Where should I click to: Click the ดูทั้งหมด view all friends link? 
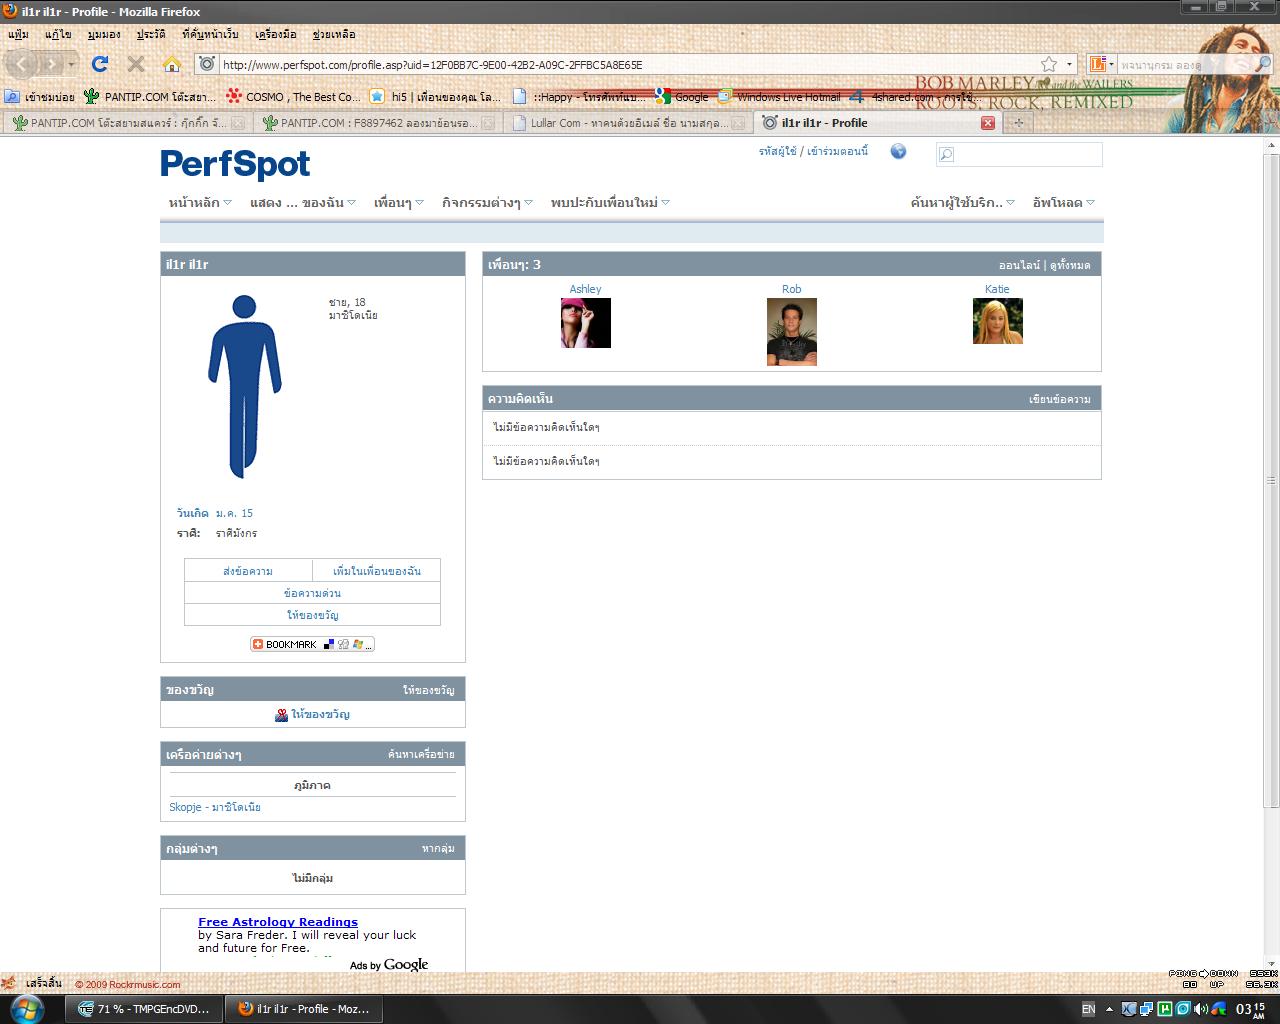point(1070,265)
